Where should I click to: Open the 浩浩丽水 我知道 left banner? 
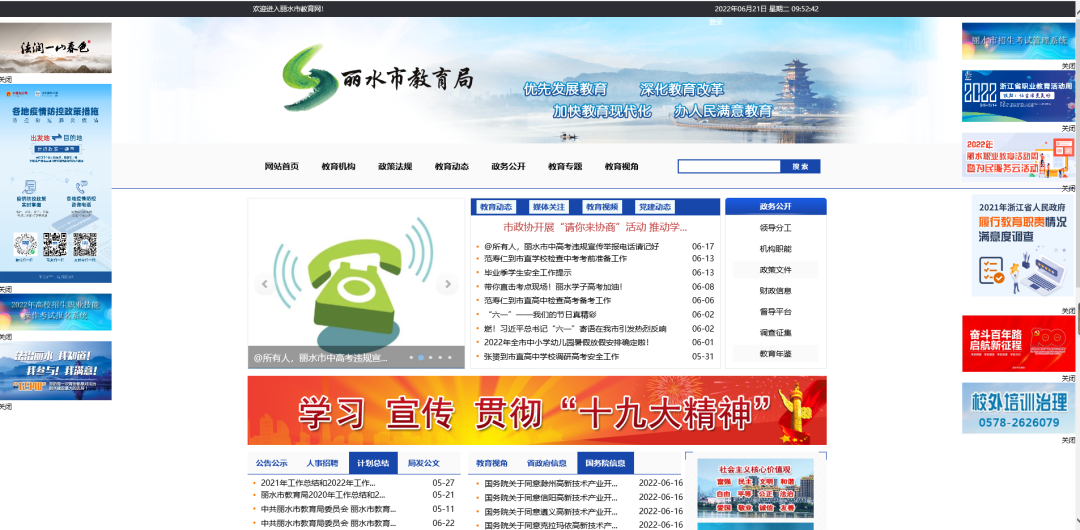click(56, 370)
